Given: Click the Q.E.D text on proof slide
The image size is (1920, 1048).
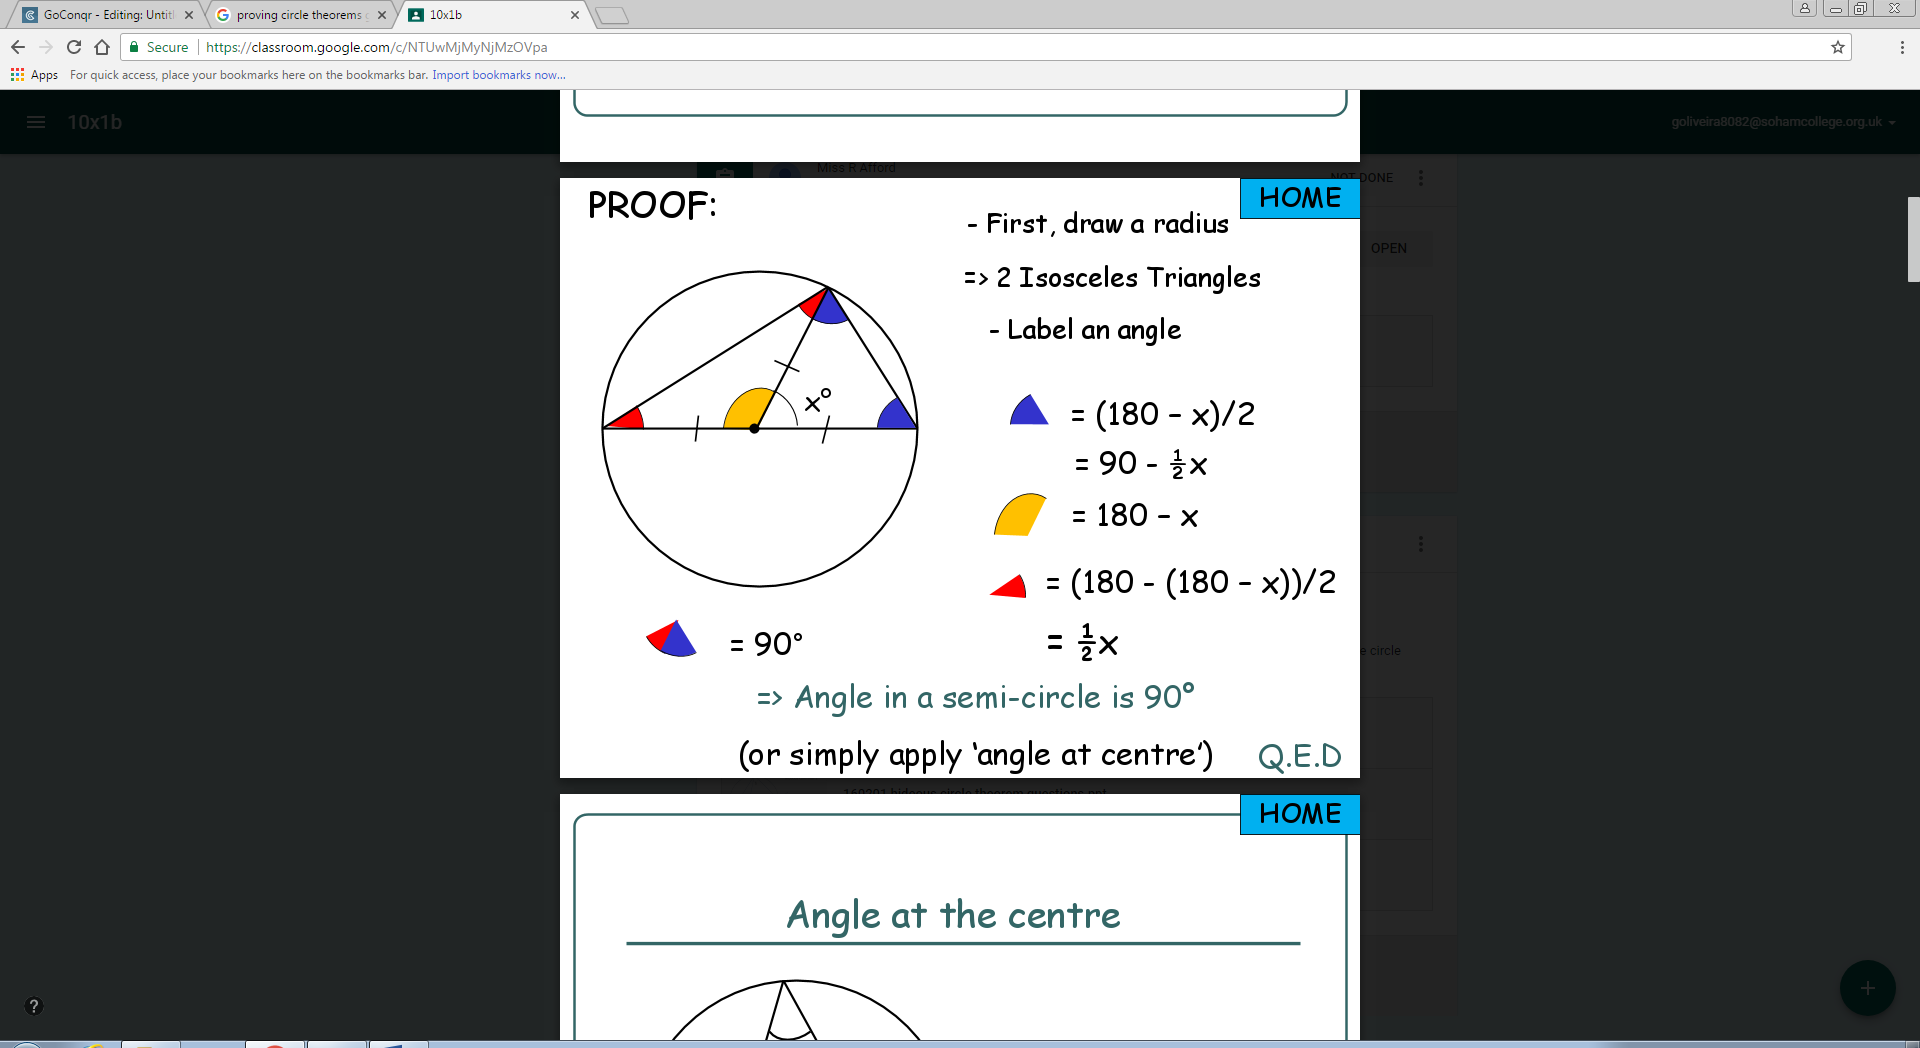Looking at the screenshot, I should (1299, 756).
